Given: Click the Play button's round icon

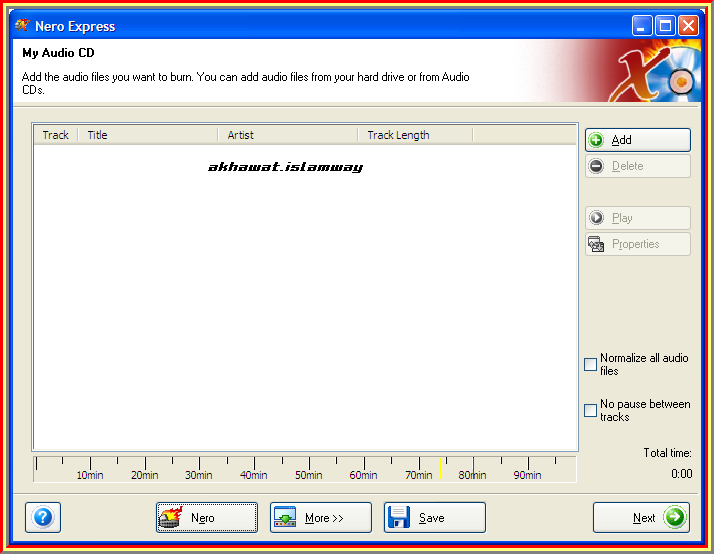Looking at the screenshot, I should click(x=596, y=218).
